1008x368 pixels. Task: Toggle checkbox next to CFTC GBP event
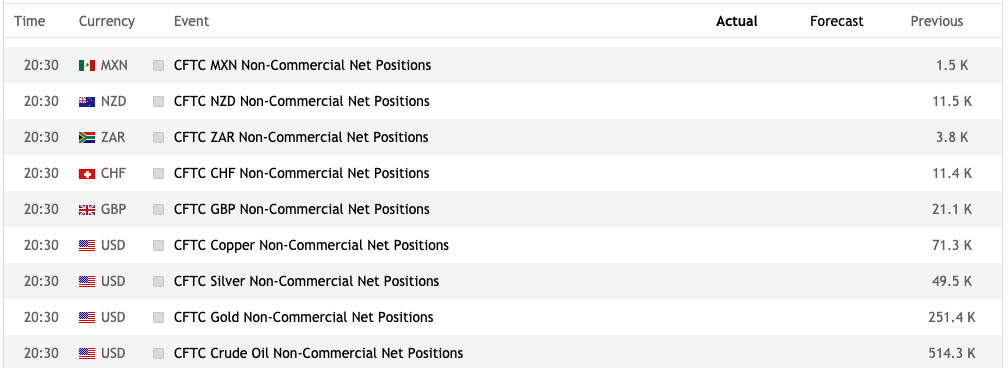tap(159, 210)
